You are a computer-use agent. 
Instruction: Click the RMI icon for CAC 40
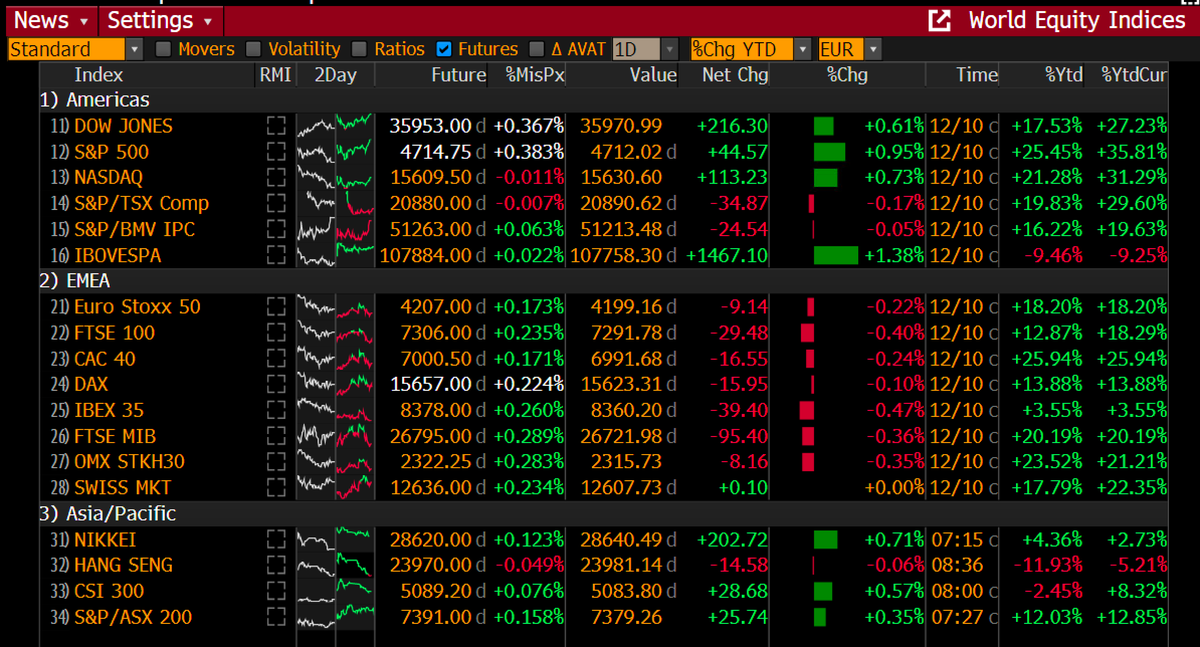click(275, 358)
